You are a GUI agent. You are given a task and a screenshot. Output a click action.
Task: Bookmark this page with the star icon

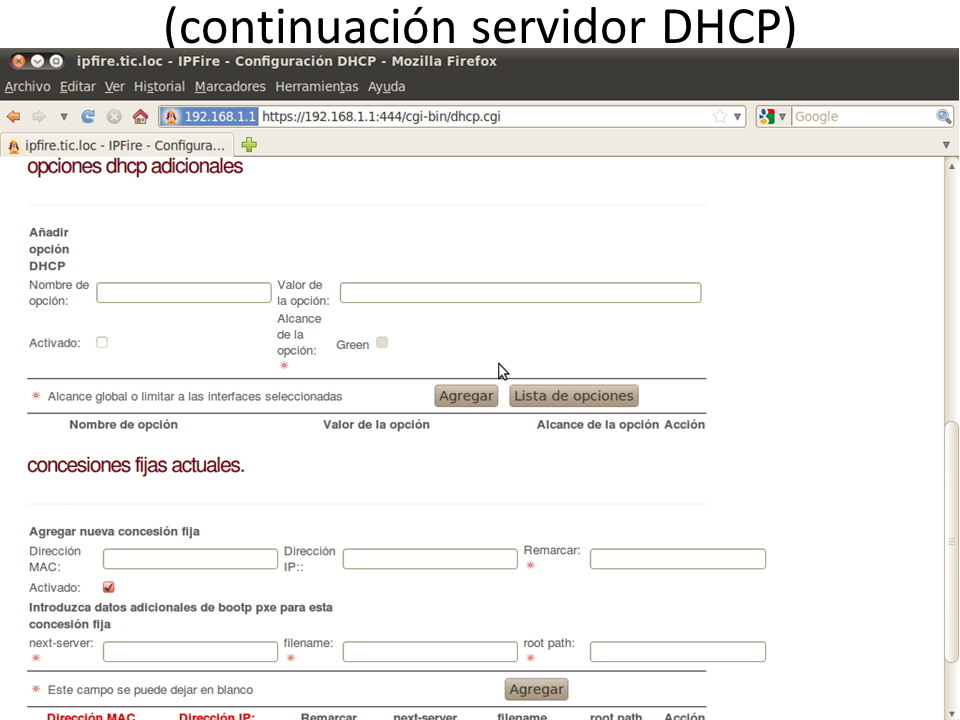(x=720, y=116)
